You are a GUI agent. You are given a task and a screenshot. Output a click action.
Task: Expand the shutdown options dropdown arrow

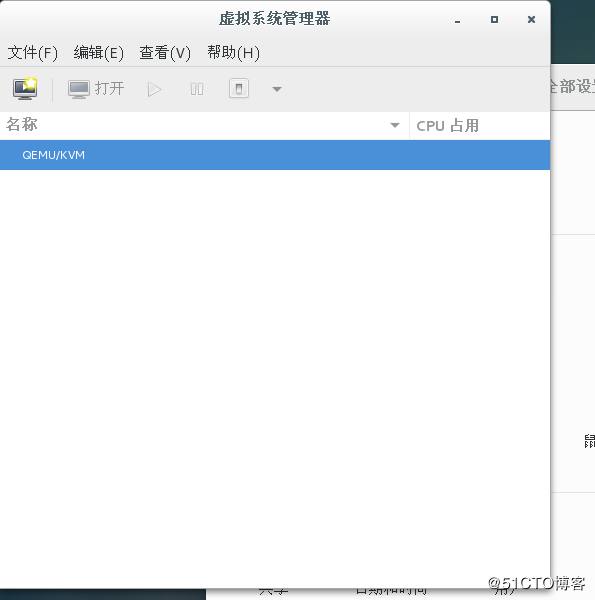point(277,89)
